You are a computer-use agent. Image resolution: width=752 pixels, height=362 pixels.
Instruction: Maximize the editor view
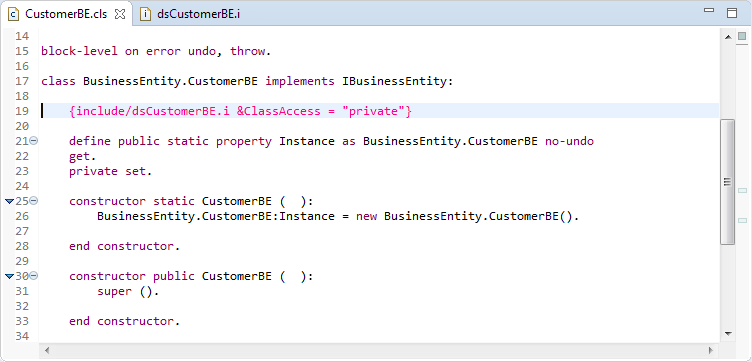732,13
